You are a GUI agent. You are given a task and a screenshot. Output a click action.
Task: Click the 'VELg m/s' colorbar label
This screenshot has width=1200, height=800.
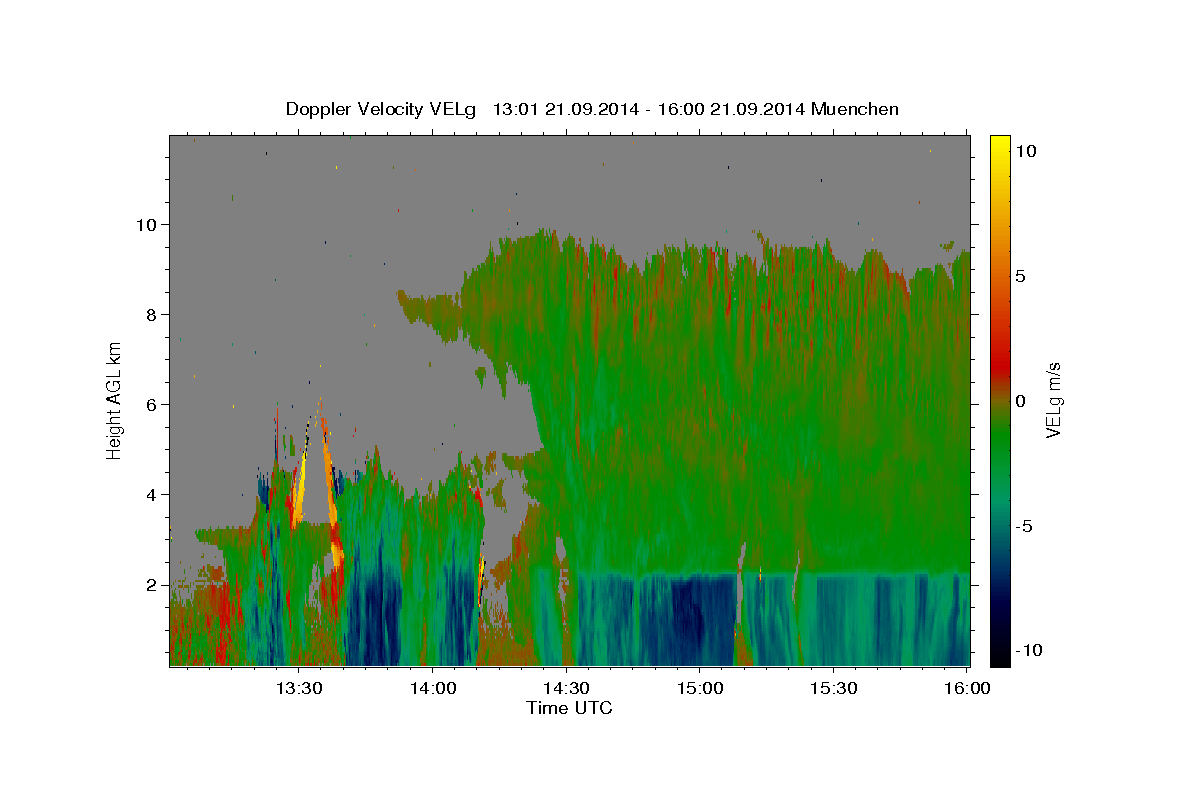(x=1053, y=399)
